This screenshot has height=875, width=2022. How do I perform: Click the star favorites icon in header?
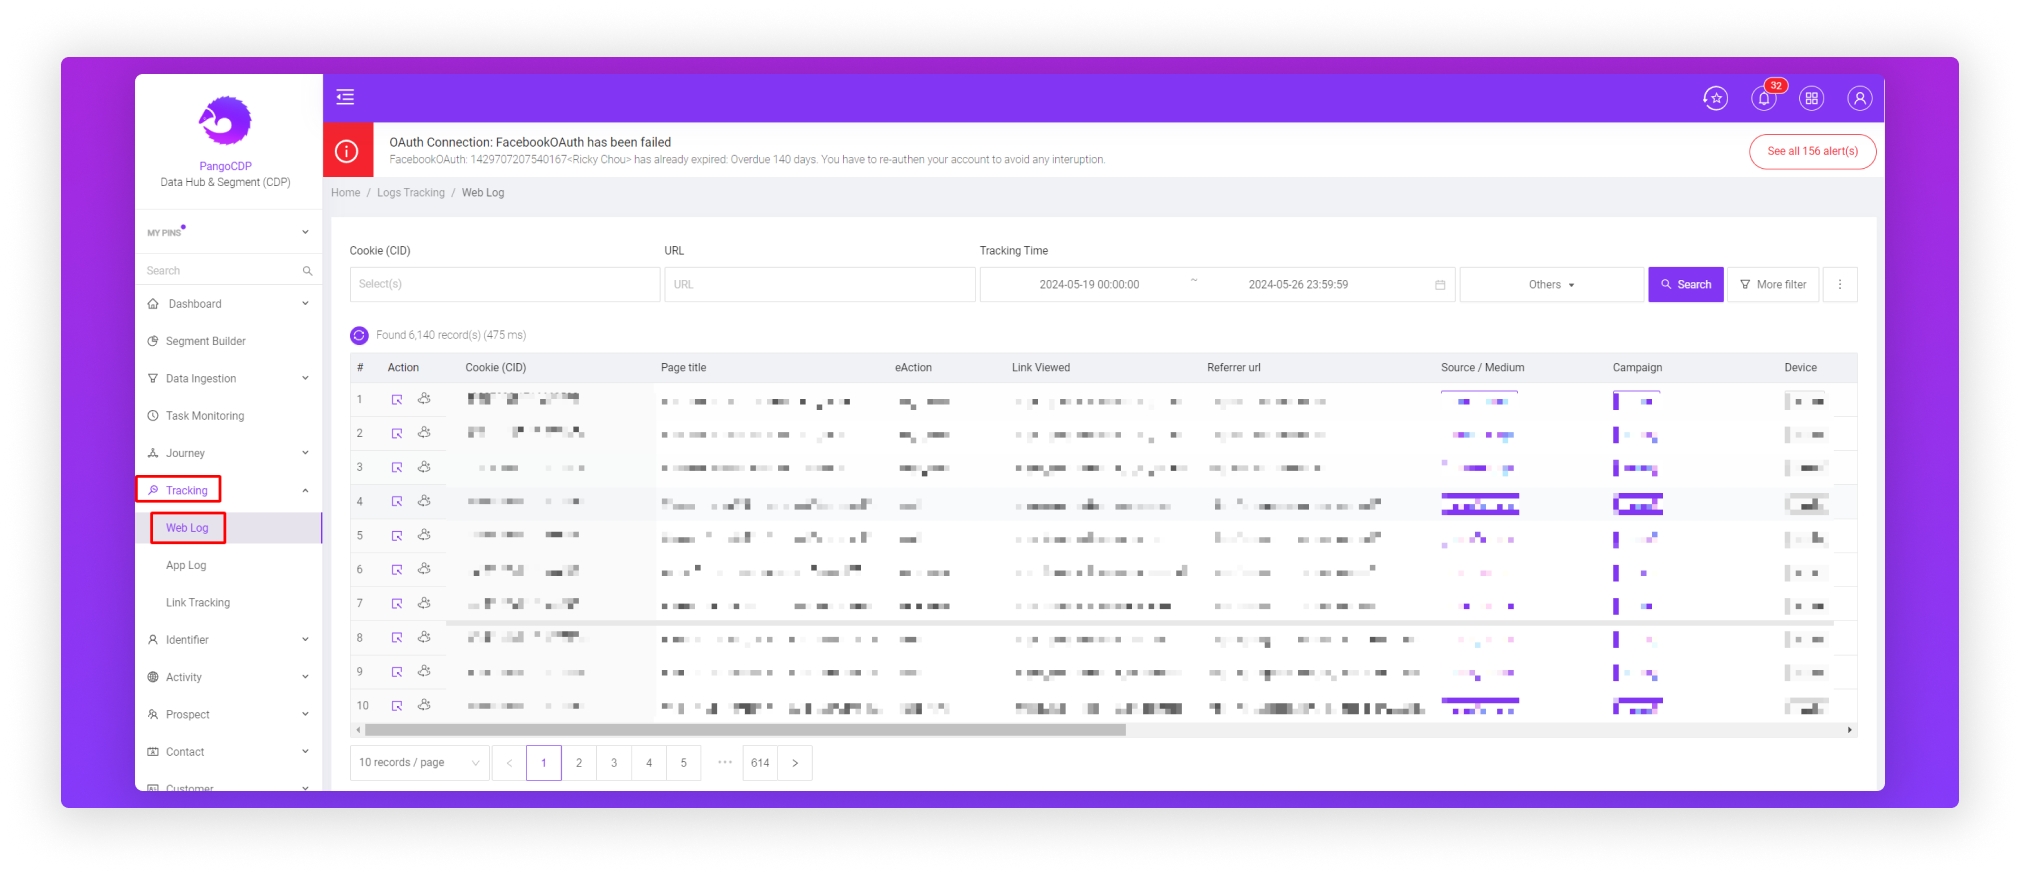(1715, 98)
